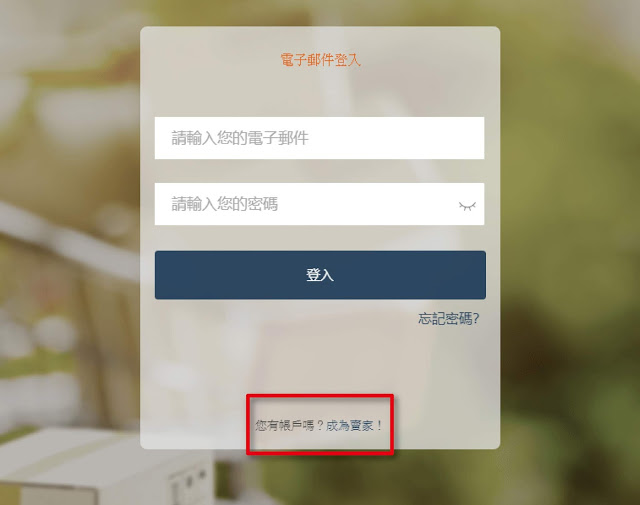Click the 成為賣家！ link
Viewport: 640px width, 505px height.
pyautogui.click(x=355, y=425)
